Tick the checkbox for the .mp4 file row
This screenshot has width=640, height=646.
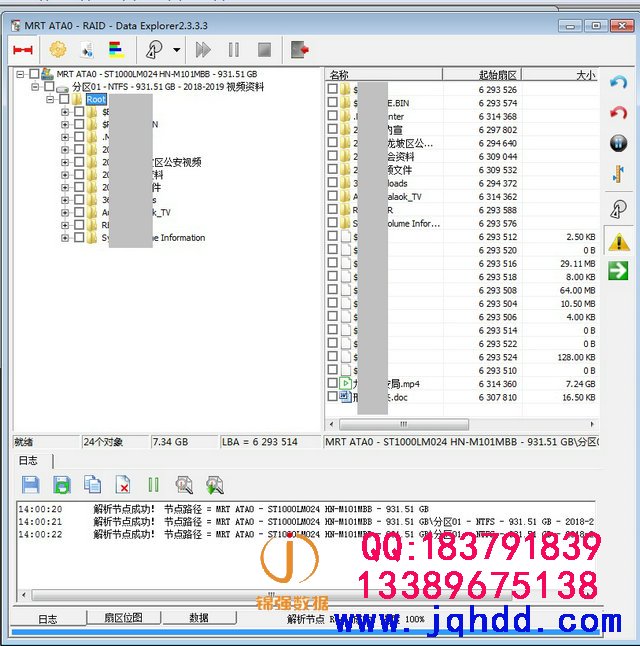[x=333, y=383]
